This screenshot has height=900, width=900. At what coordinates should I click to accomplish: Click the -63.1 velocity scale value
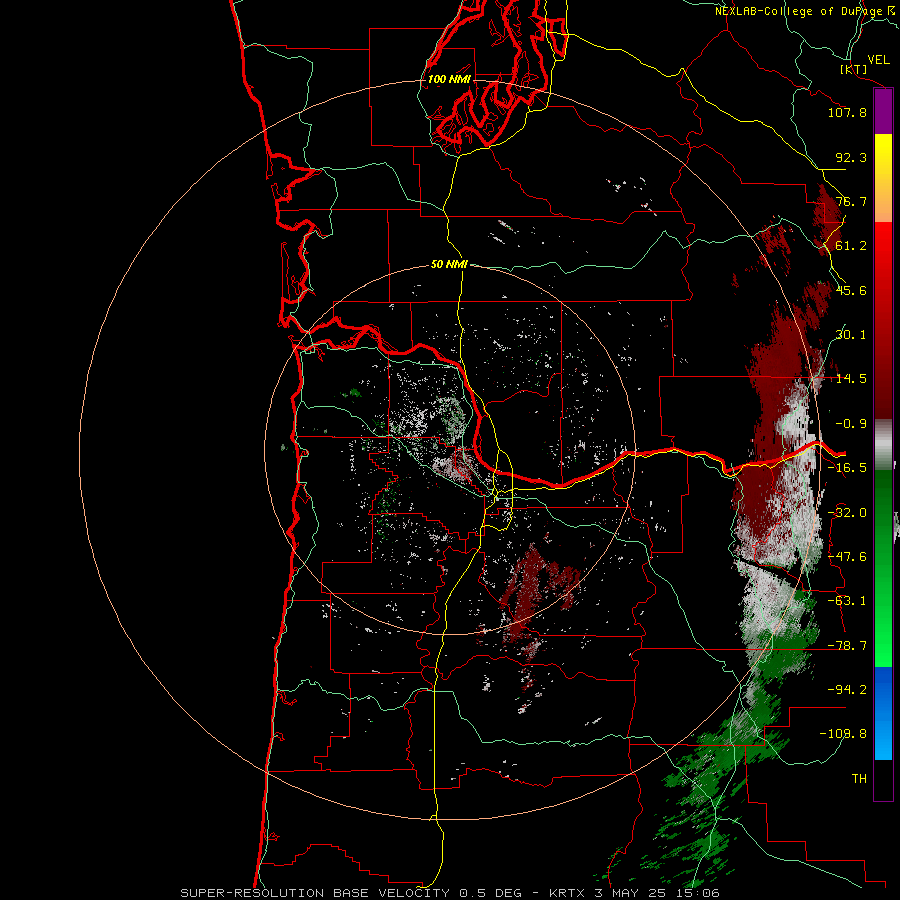tap(847, 601)
